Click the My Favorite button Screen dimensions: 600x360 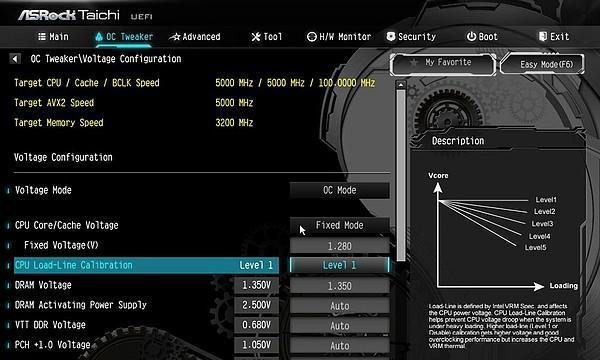443,64
